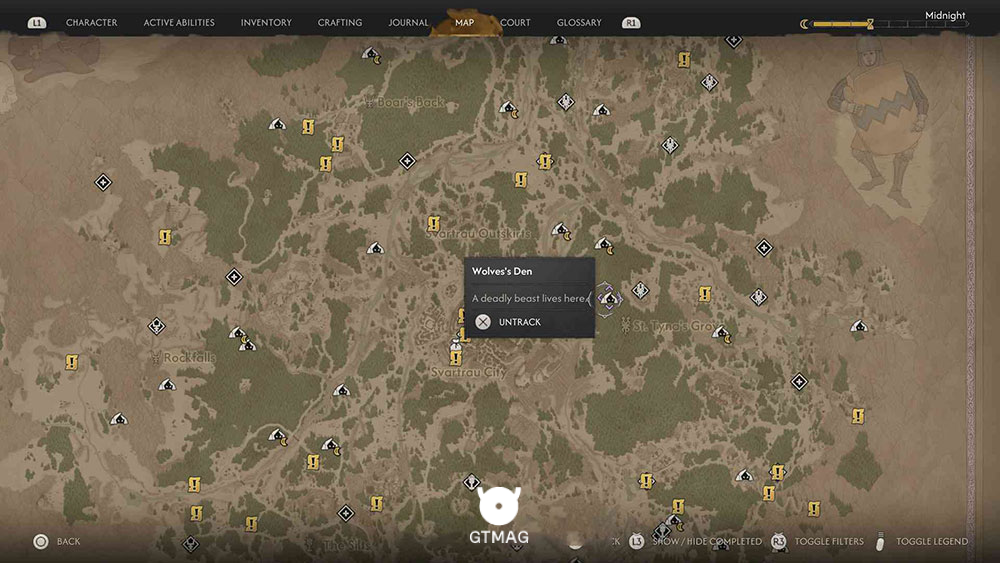1000x563 pixels.
Task: Click the Wolves's Den tooltip title
Action: click(502, 271)
